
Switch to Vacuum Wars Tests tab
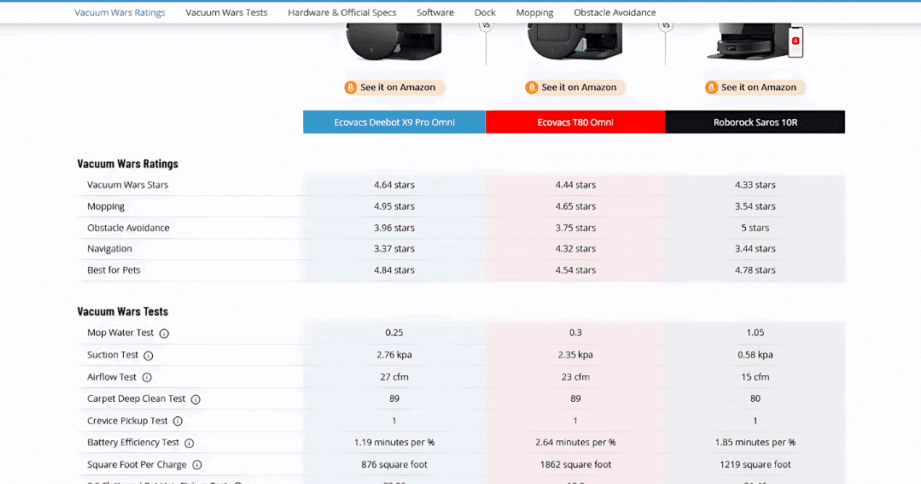coord(226,13)
